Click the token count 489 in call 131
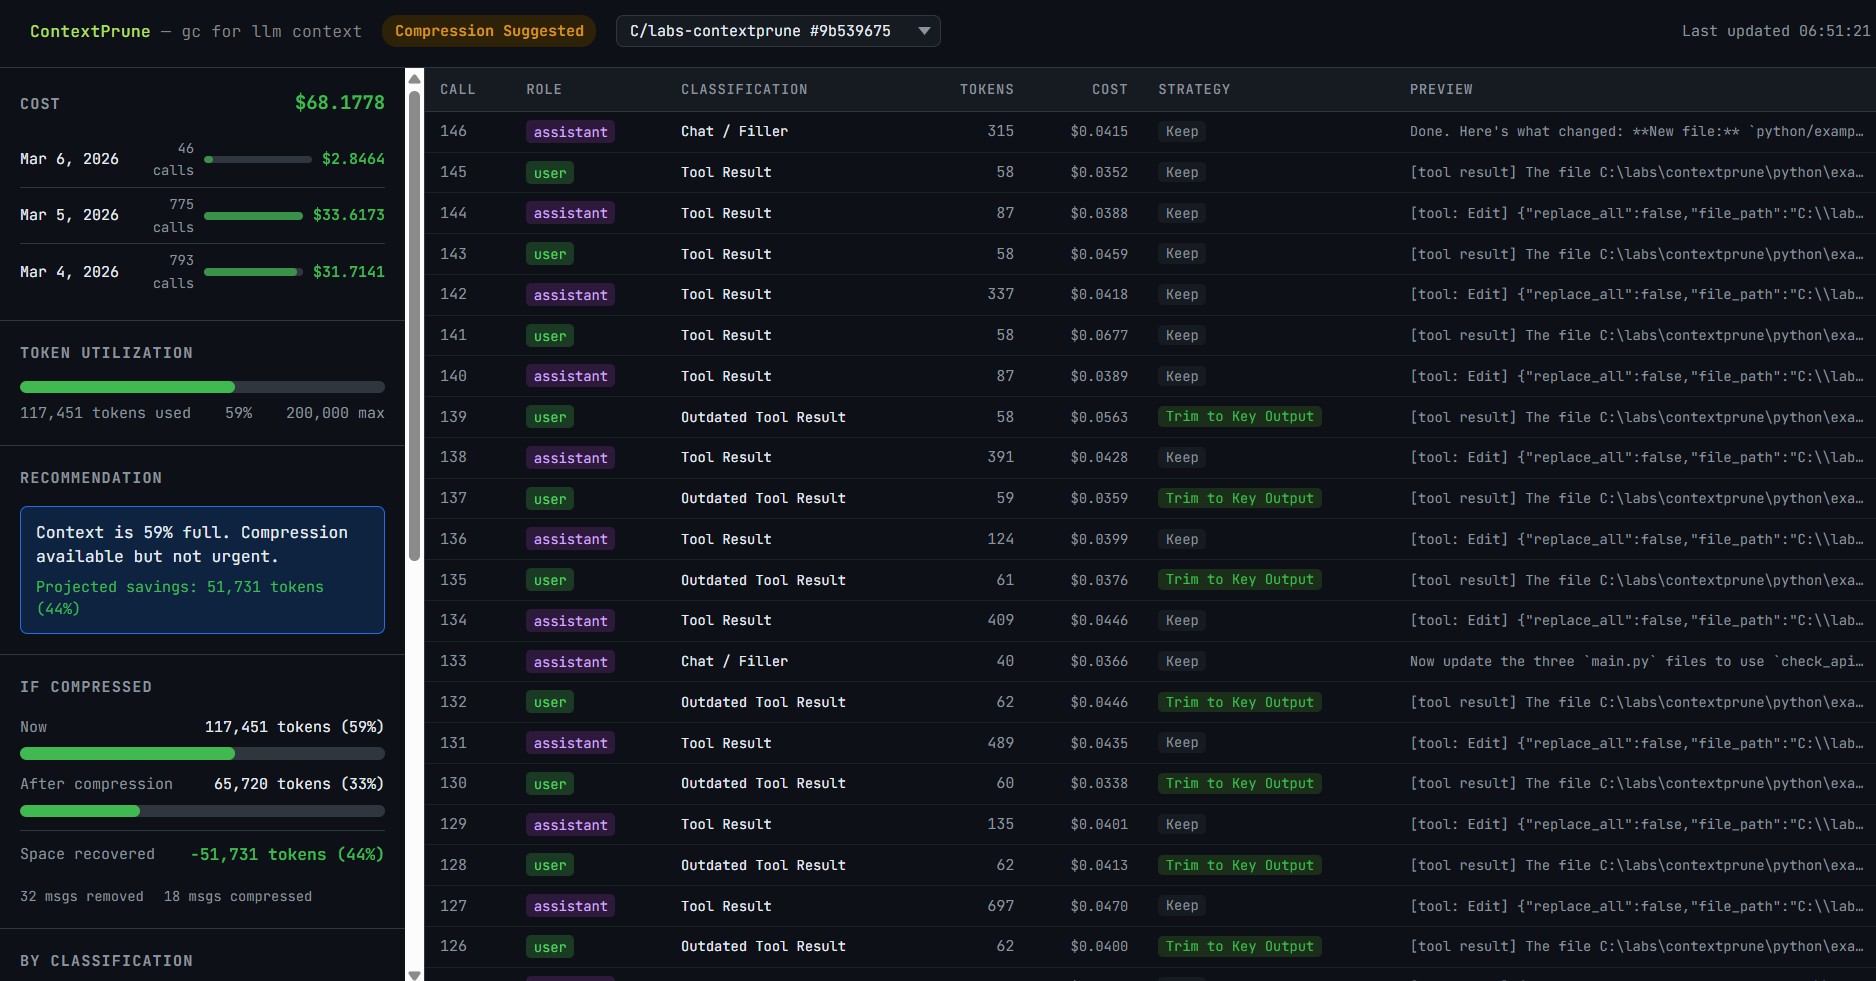This screenshot has width=1876, height=981. tap(1000, 743)
